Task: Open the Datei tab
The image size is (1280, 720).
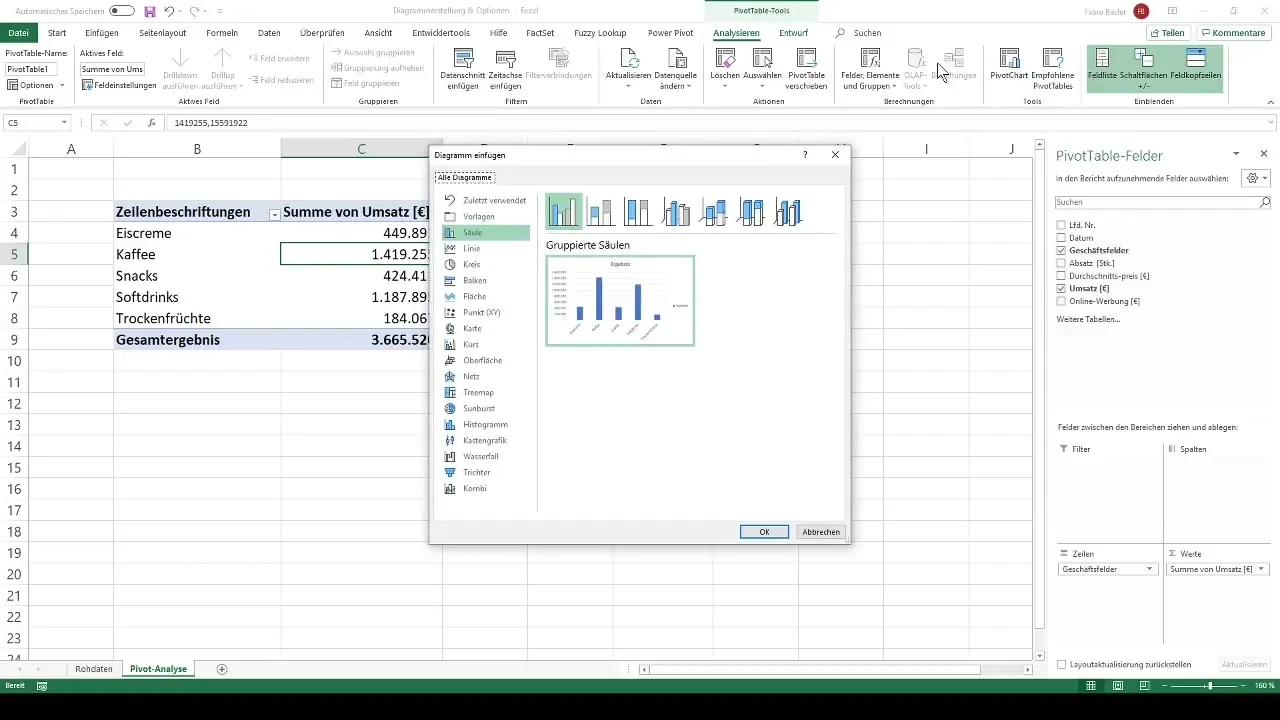Action: (x=18, y=33)
